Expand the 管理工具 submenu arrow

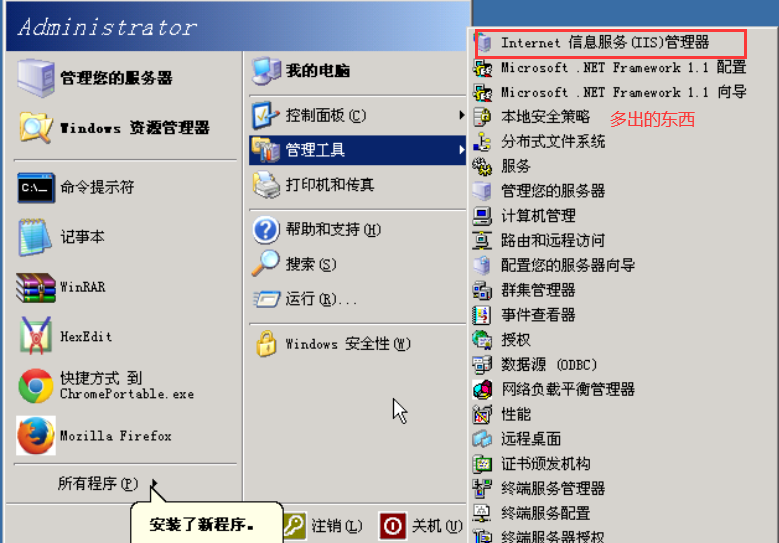[x=462, y=150]
